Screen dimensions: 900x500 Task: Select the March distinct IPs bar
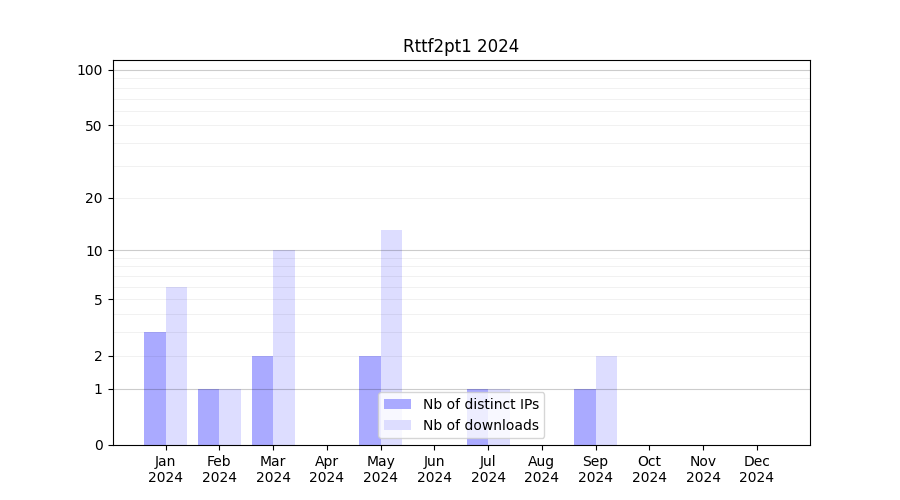click(x=262, y=400)
